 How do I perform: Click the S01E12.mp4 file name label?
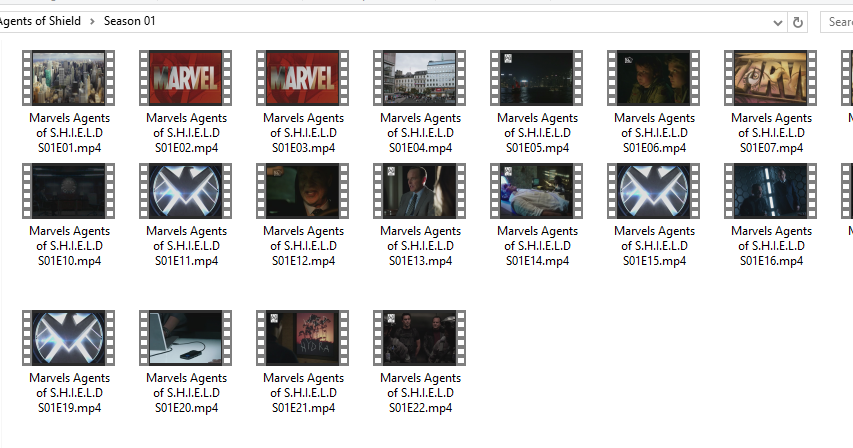pos(304,246)
